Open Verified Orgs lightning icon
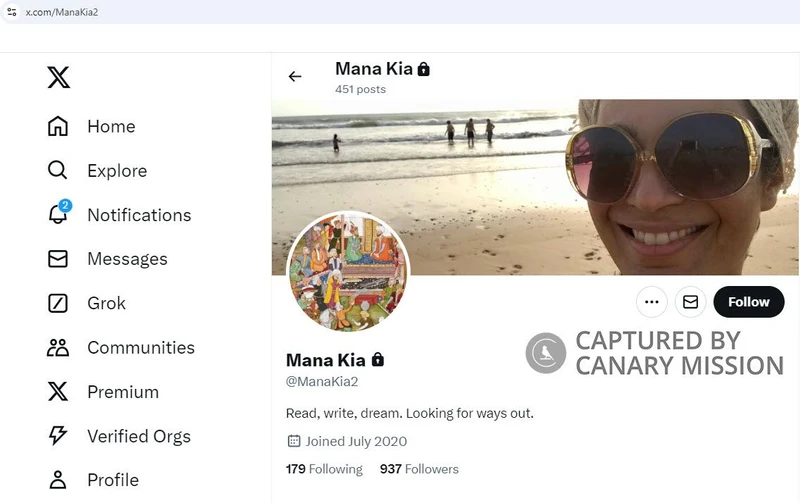800x503 pixels. click(x=58, y=436)
